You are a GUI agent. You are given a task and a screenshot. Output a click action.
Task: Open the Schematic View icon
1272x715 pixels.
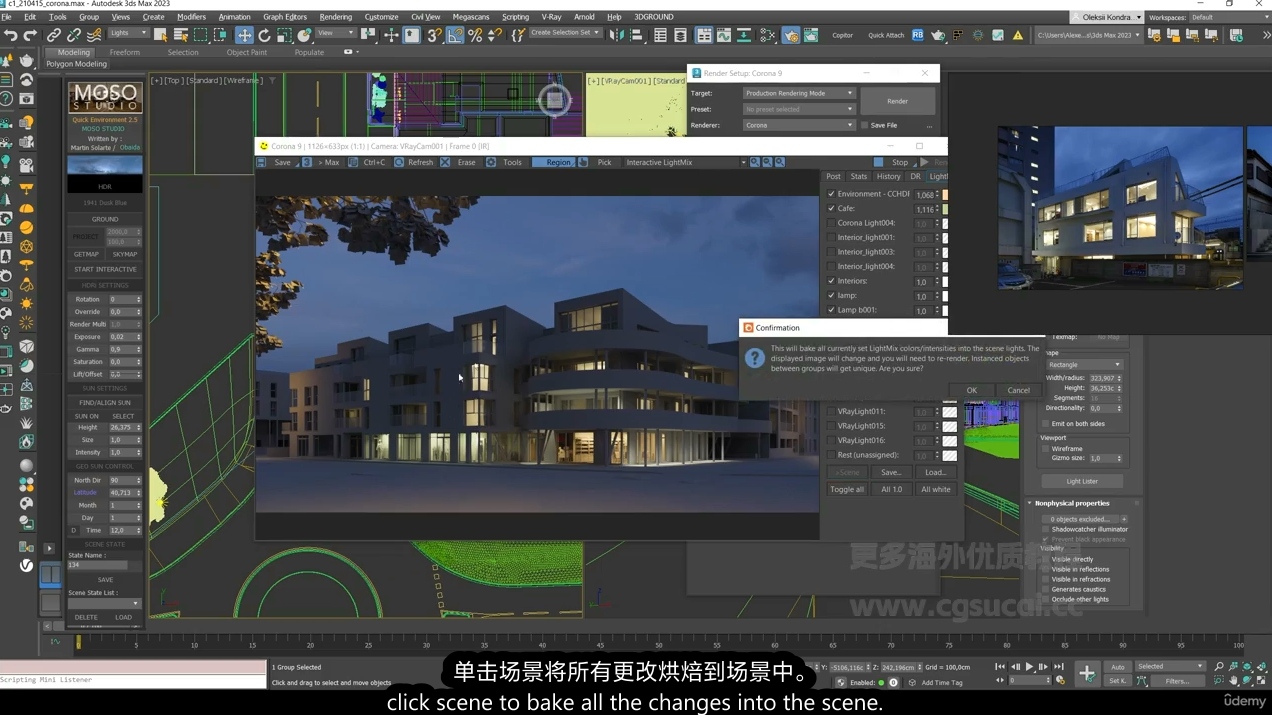pyautogui.click(x=767, y=35)
